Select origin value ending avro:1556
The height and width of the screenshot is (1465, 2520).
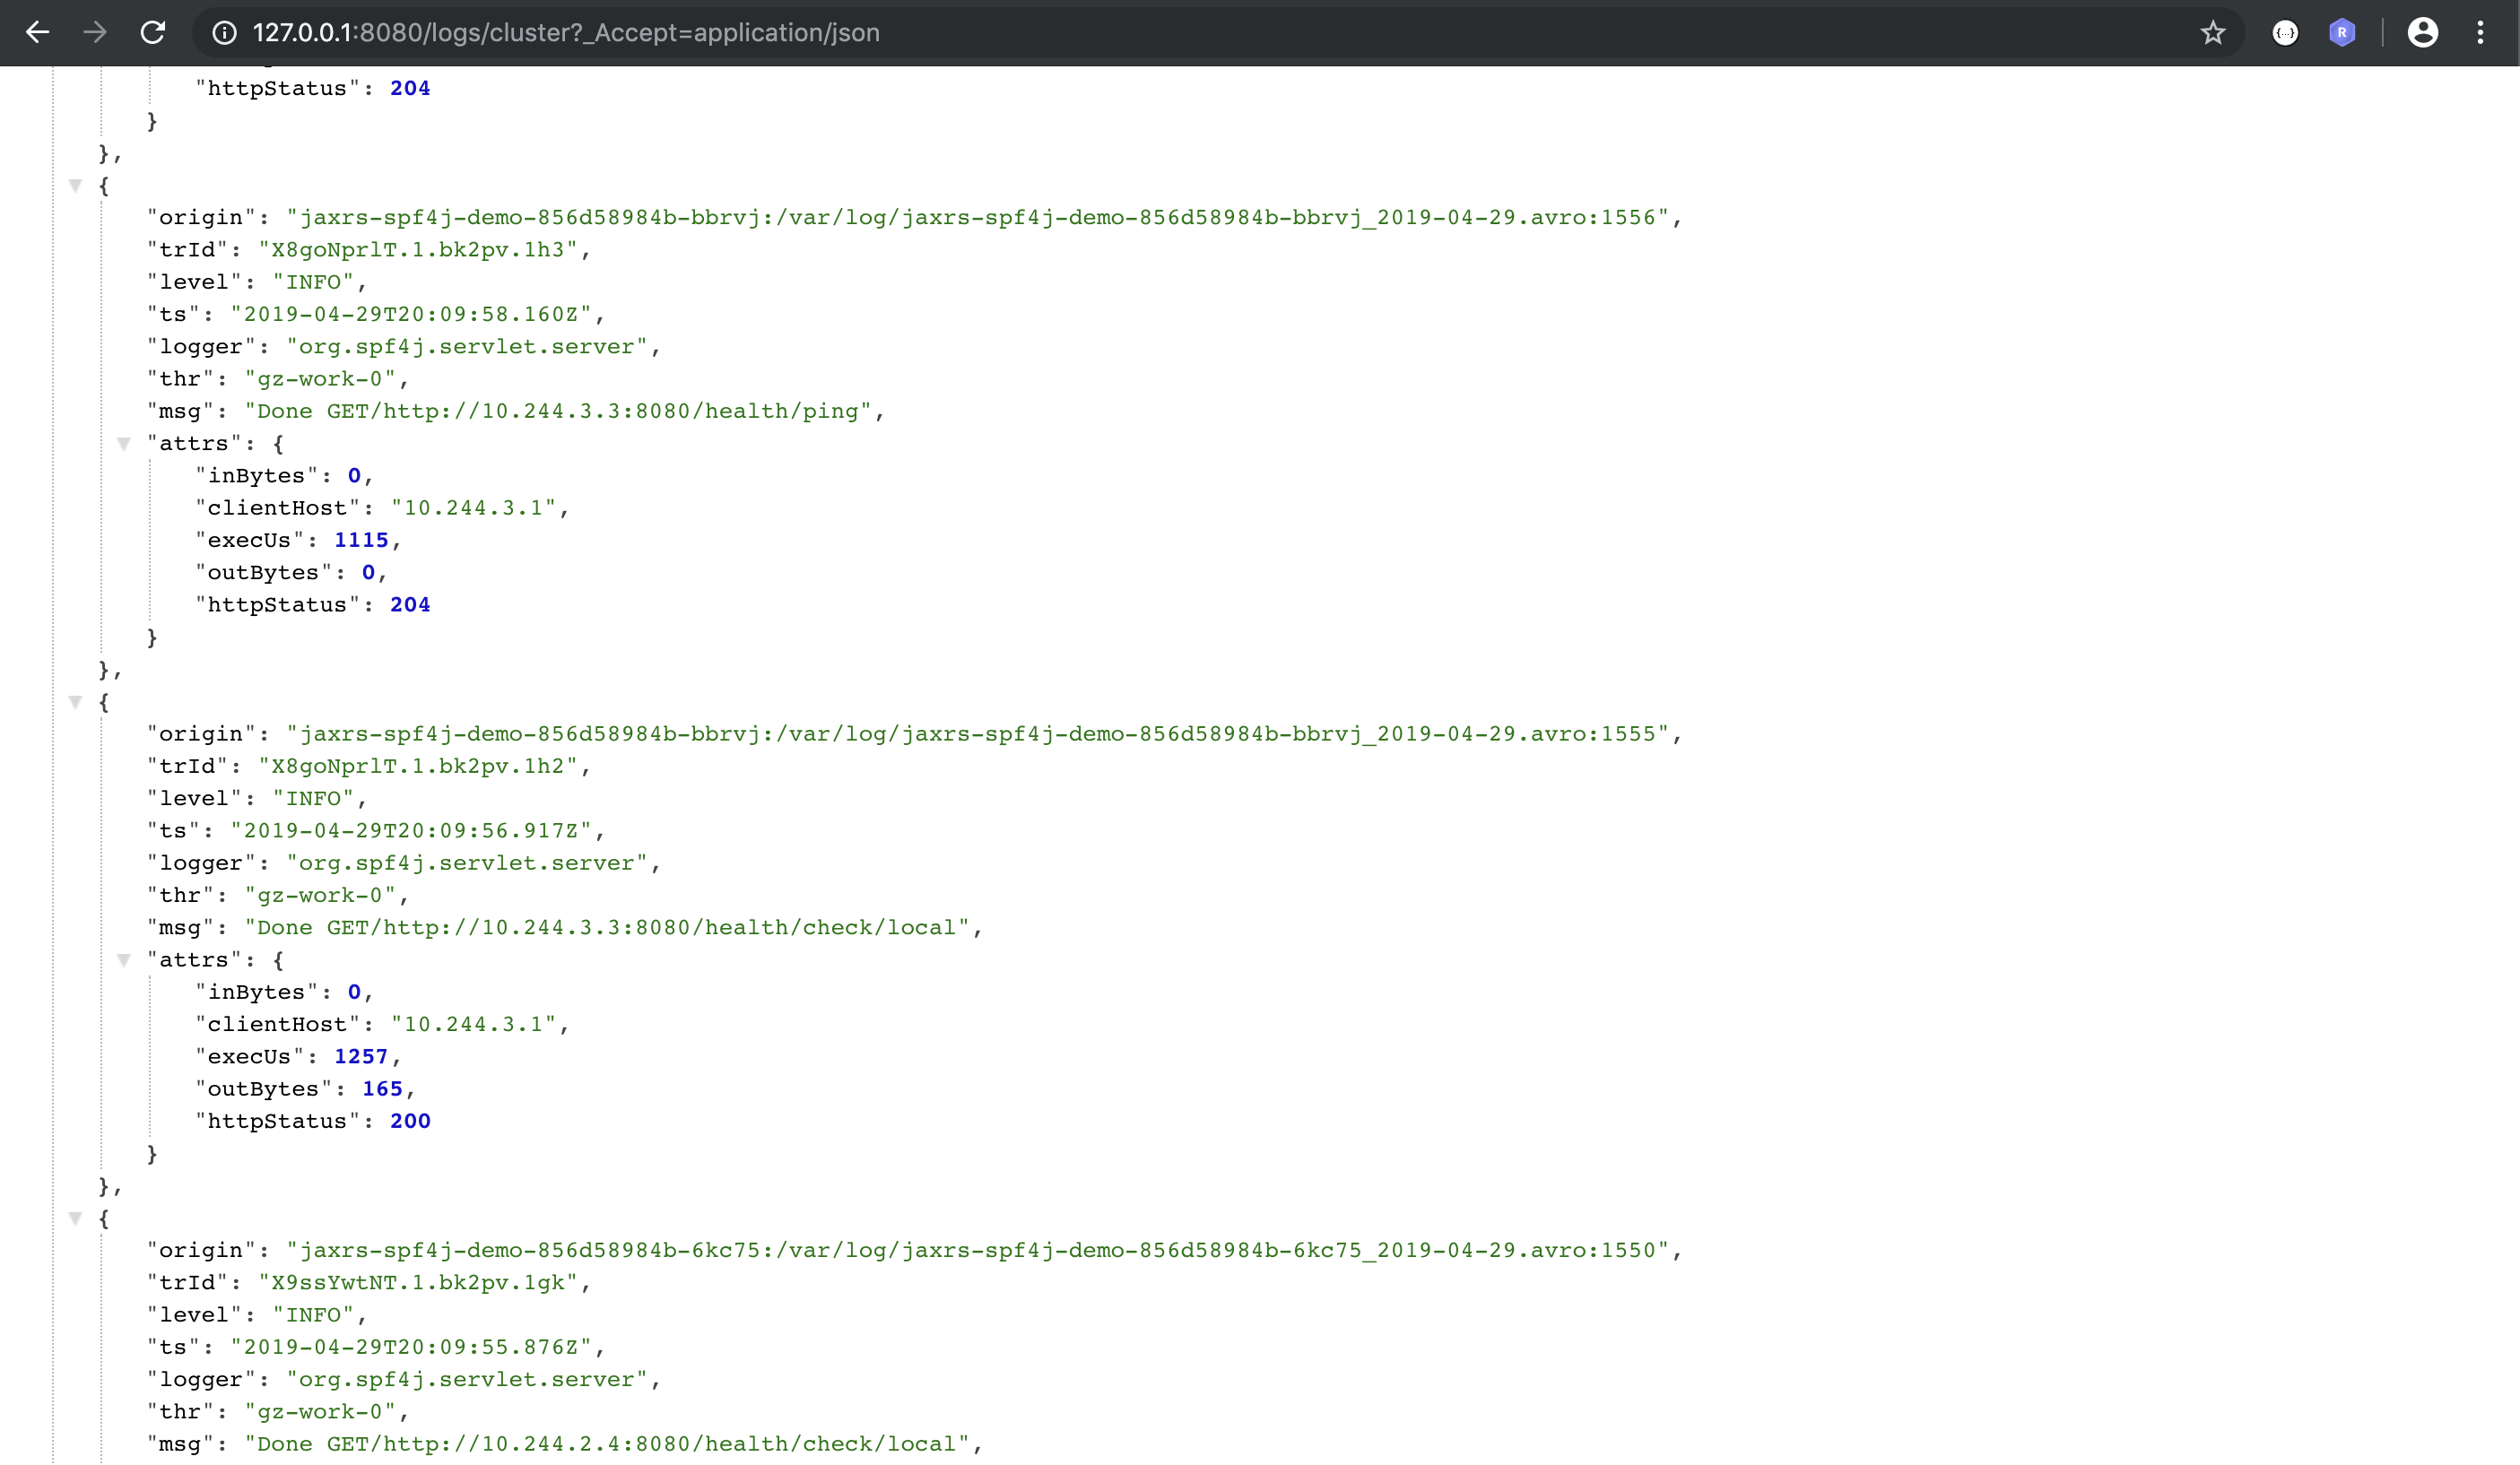(x=978, y=217)
